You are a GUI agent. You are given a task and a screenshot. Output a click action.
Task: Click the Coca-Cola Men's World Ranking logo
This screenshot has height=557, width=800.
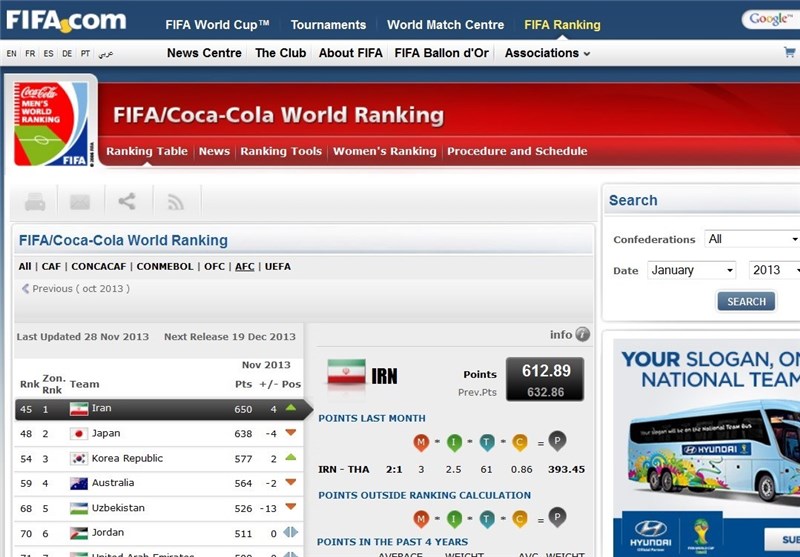52,124
